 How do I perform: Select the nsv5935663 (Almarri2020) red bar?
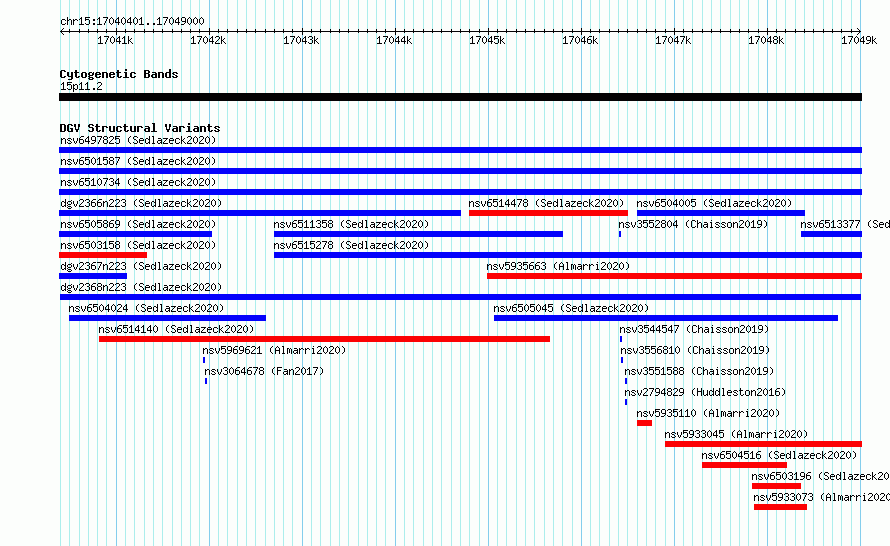[x=674, y=276]
